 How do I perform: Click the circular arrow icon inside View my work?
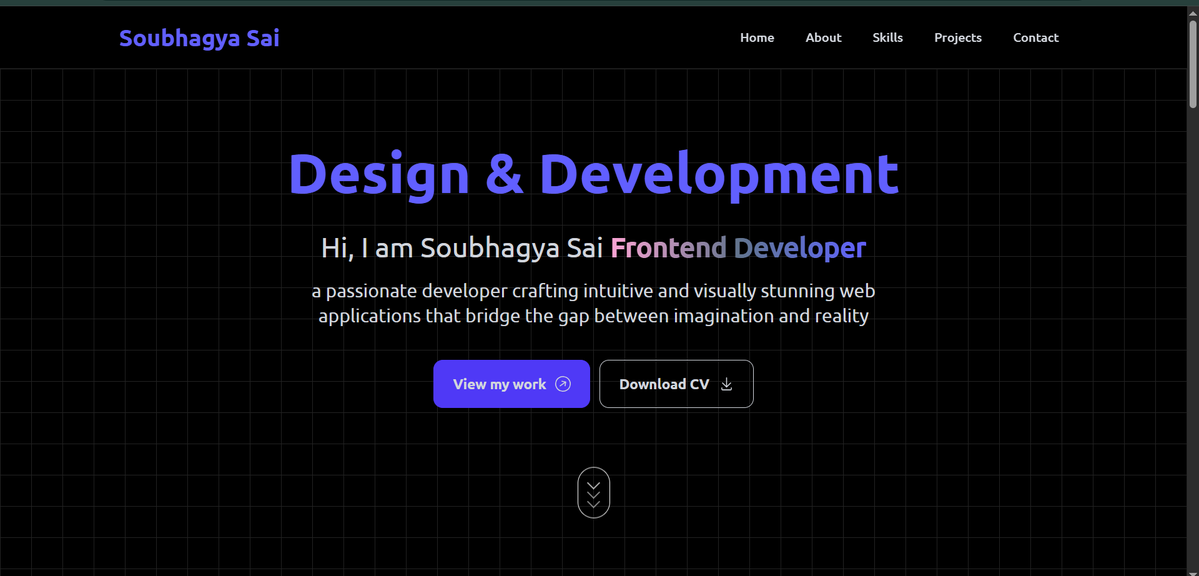pyautogui.click(x=564, y=384)
